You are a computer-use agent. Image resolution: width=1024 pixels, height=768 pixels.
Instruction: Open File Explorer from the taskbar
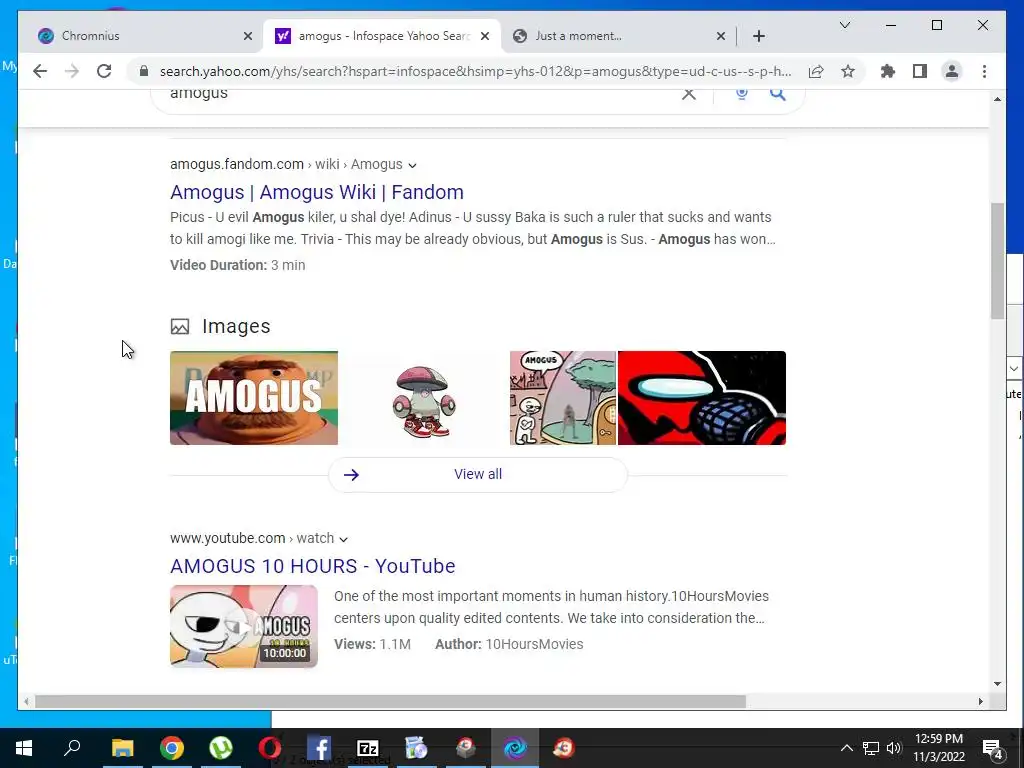pyautogui.click(x=122, y=748)
